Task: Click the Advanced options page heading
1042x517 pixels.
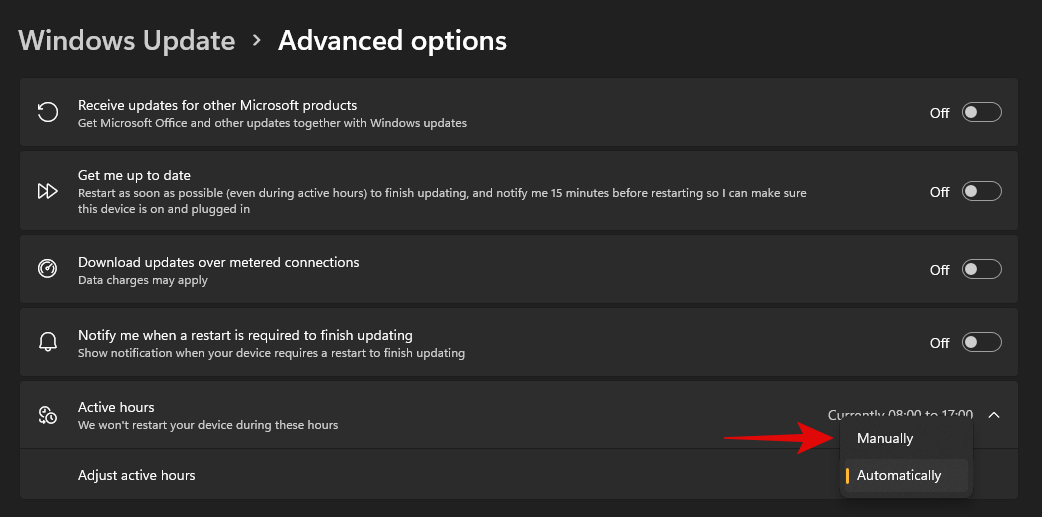Action: click(x=392, y=41)
